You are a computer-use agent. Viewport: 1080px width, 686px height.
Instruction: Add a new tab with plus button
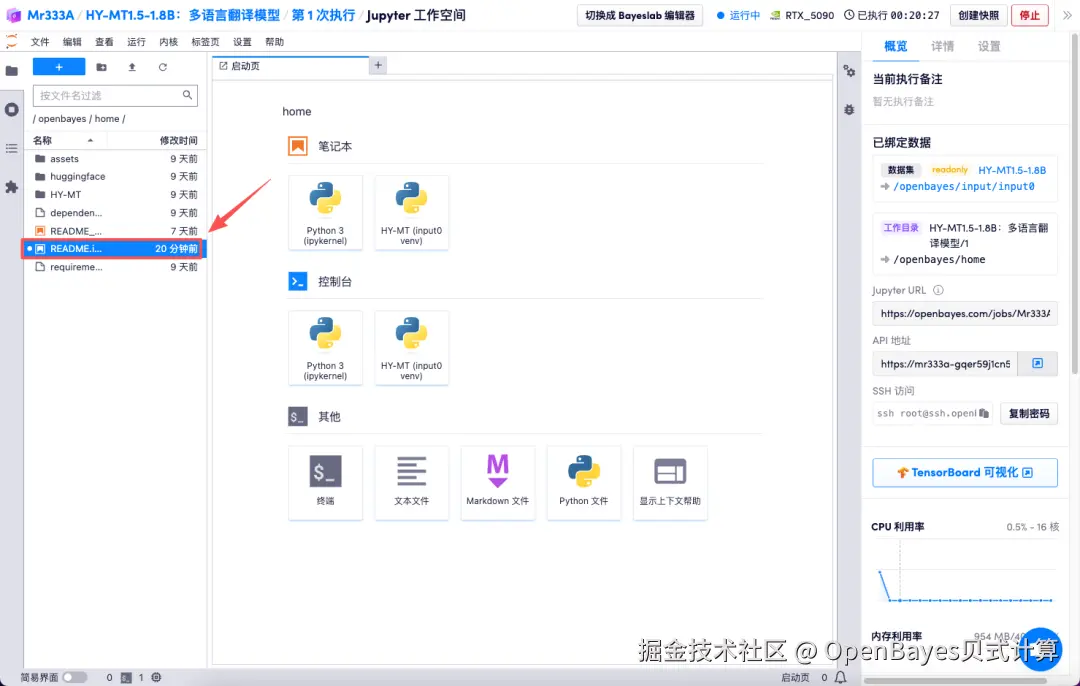378,65
